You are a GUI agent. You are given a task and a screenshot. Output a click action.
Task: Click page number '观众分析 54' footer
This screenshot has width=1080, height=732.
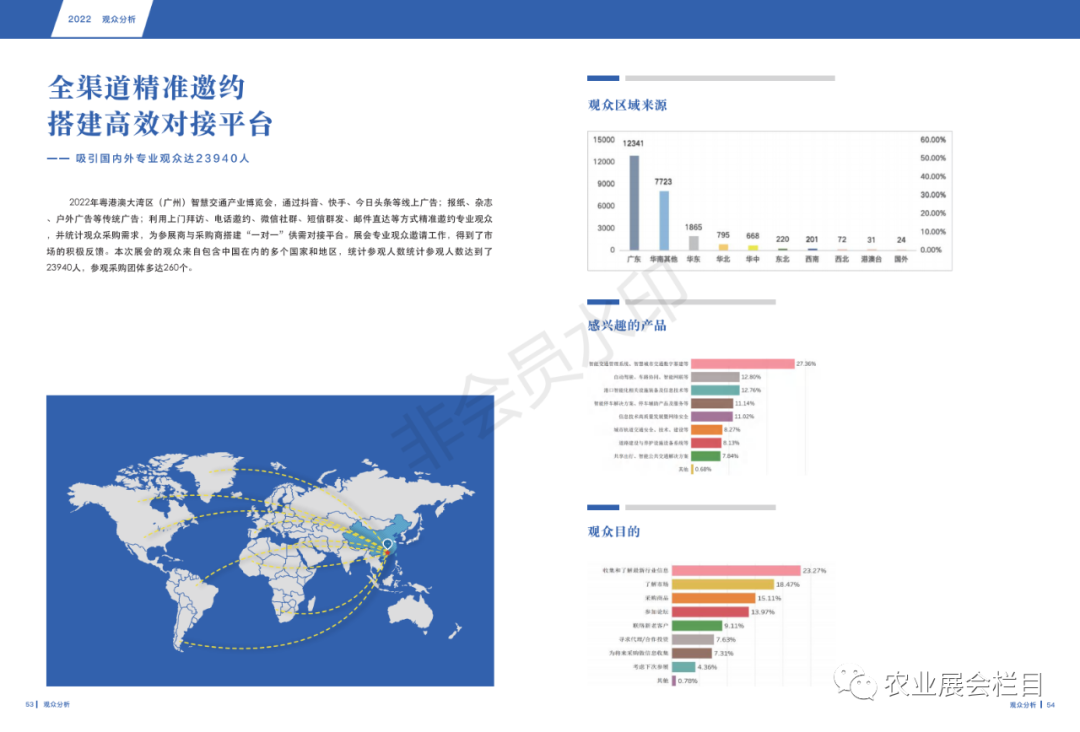[1032, 704]
